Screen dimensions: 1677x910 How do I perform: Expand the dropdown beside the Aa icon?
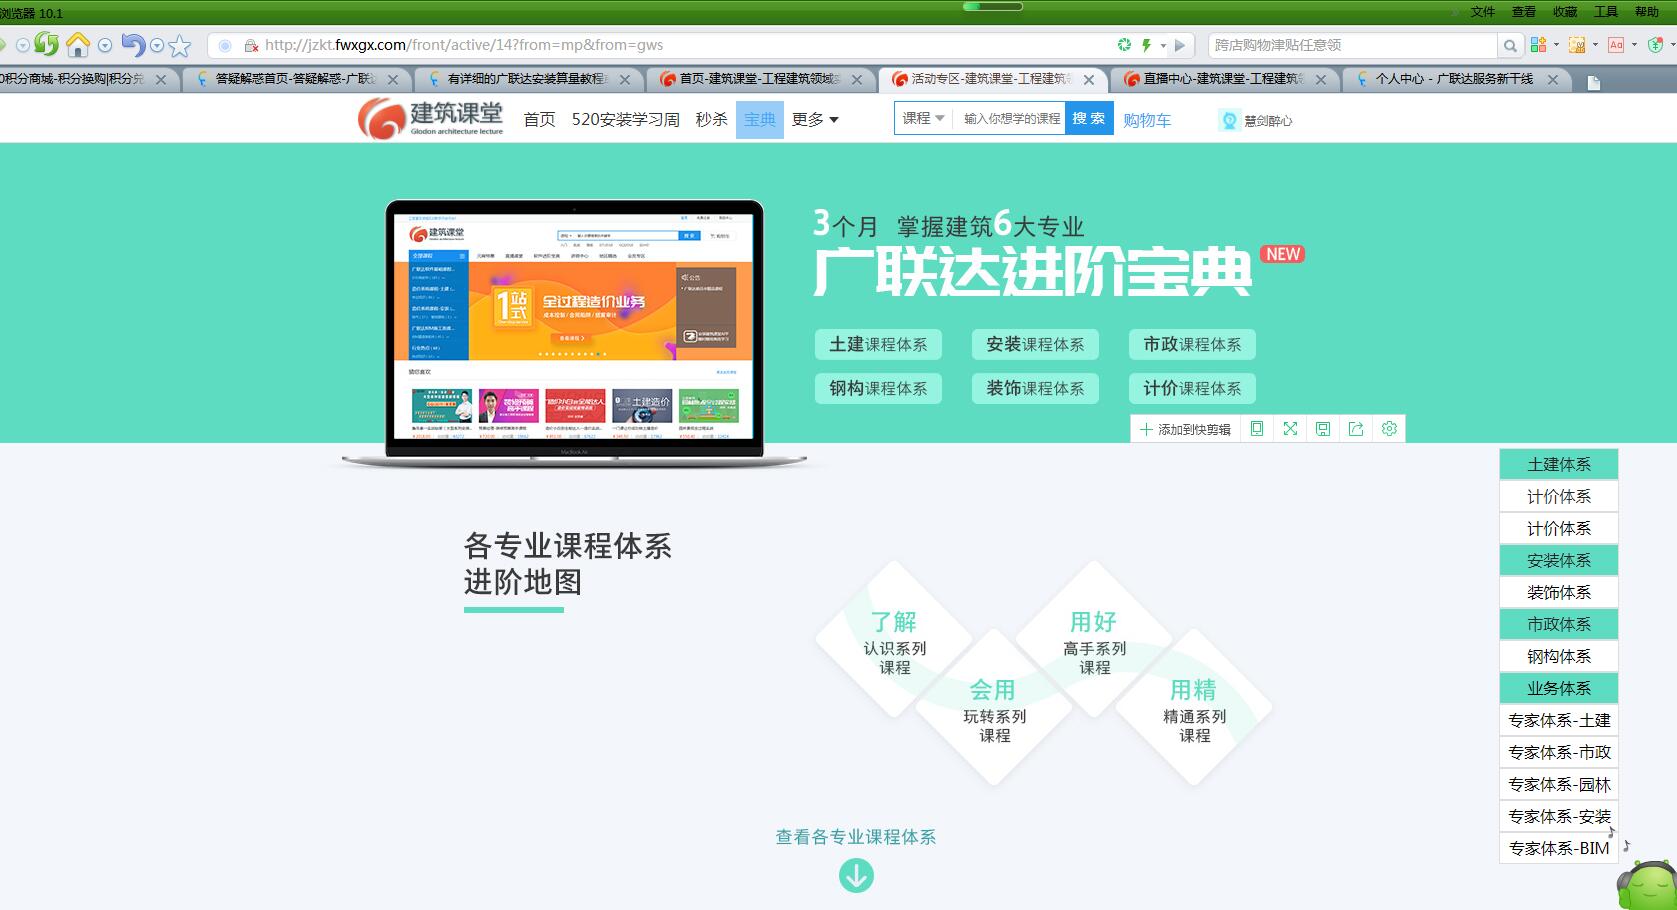tap(1634, 44)
